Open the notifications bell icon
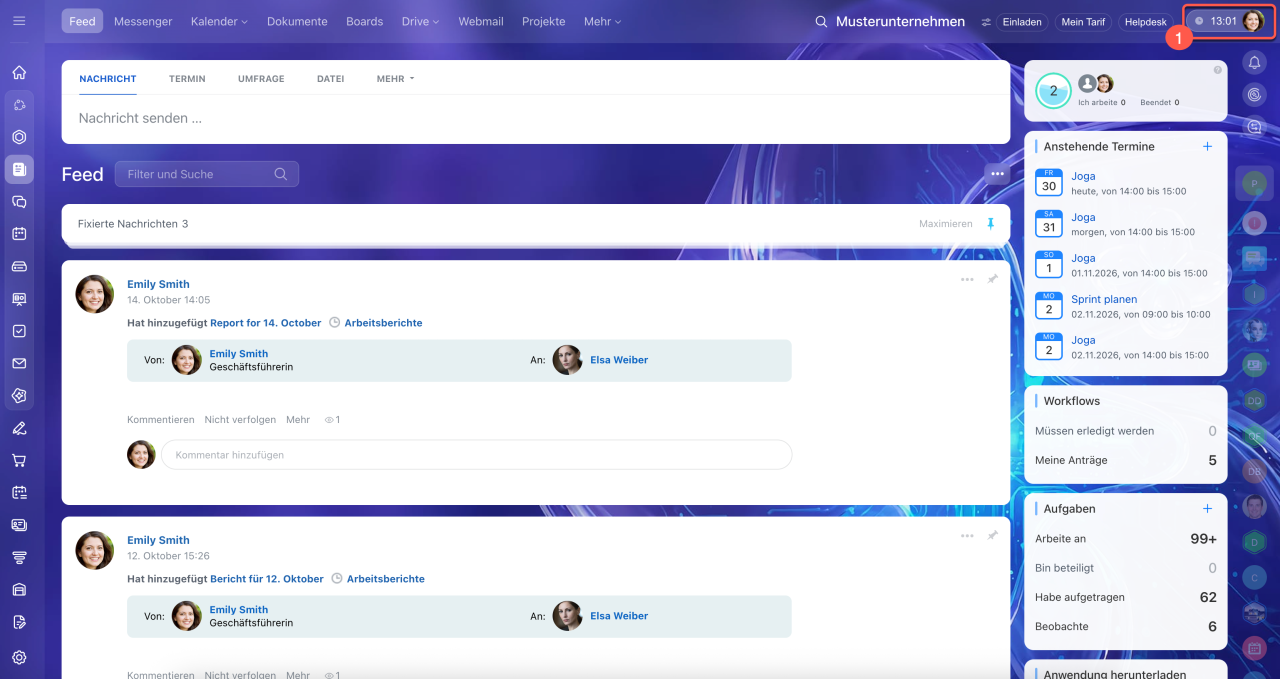Screen dimensions: 1280x679 [x=1254, y=62]
